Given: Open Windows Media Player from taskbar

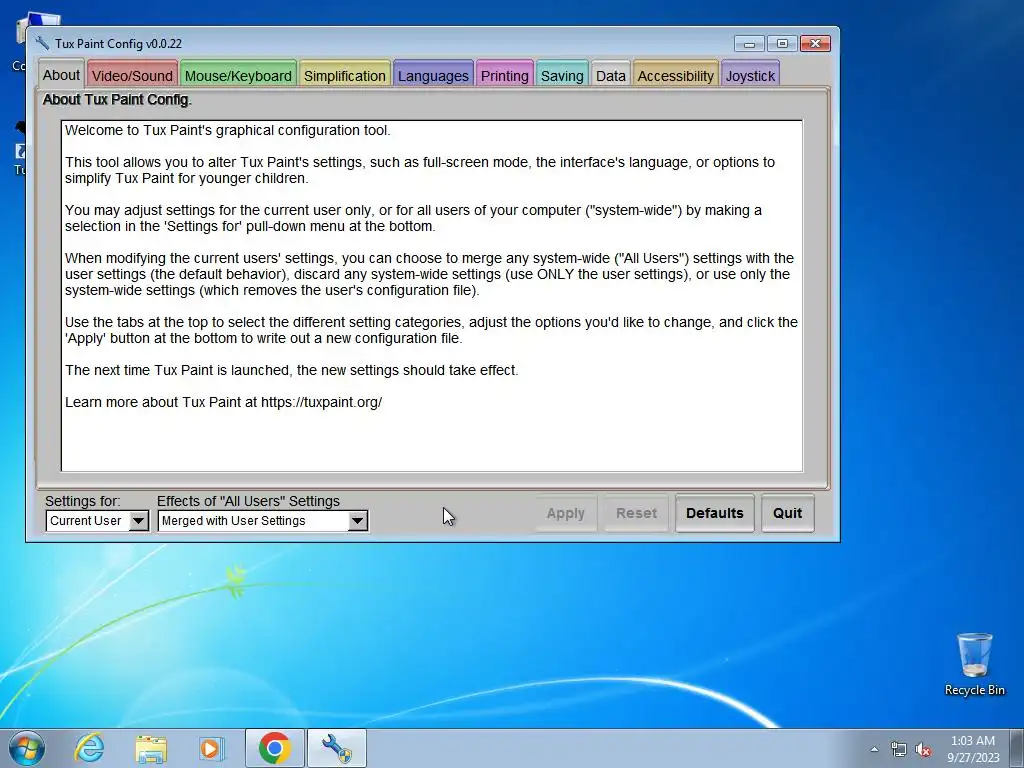Looking at the screenshot, I should tap(212, 748).
